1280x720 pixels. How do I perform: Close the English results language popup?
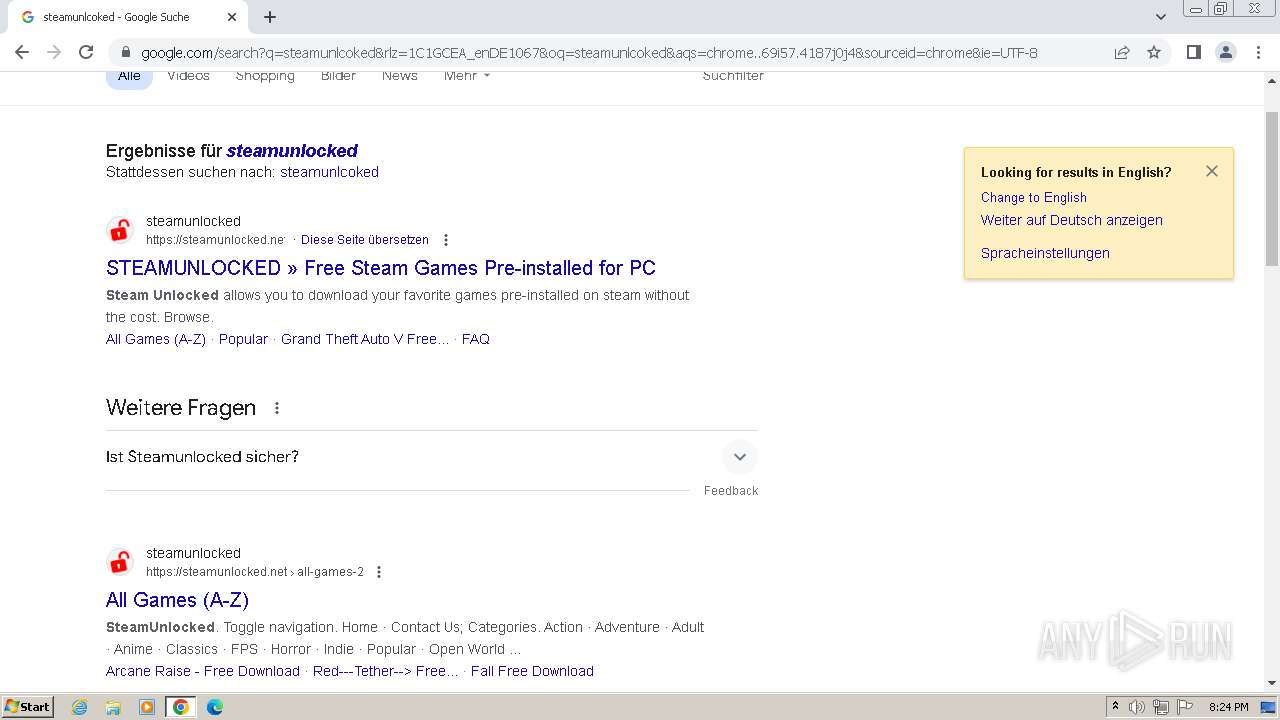1212,171
